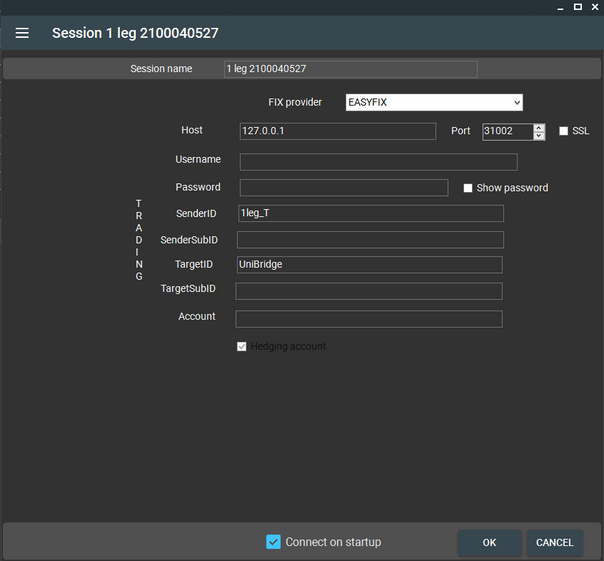Enable the SSL checkbox

point(564,131)
